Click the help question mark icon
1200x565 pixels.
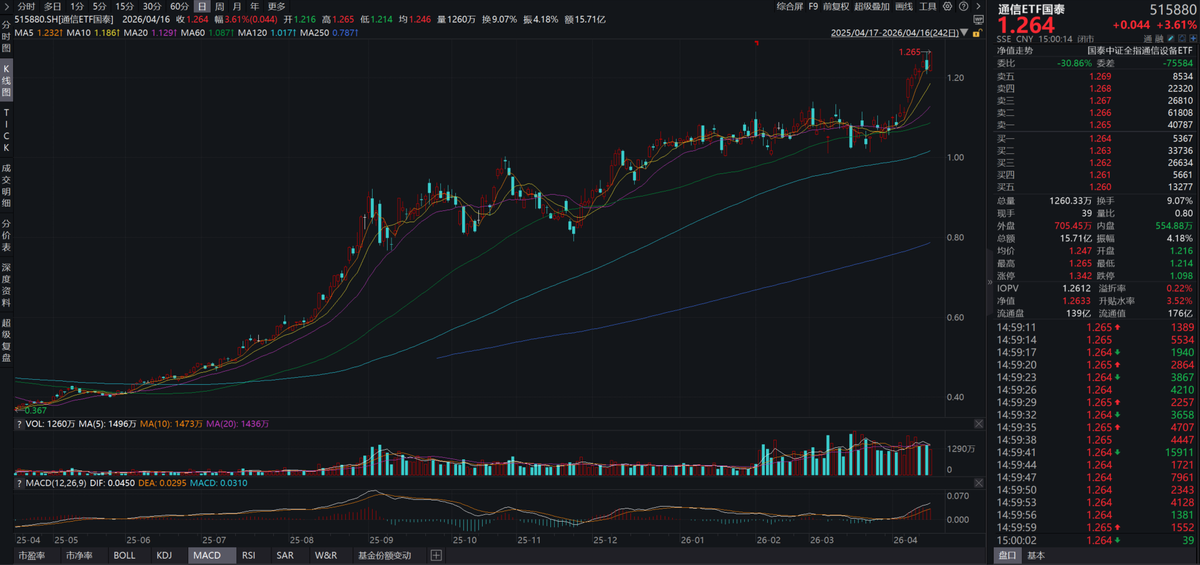tap(962, 6)
